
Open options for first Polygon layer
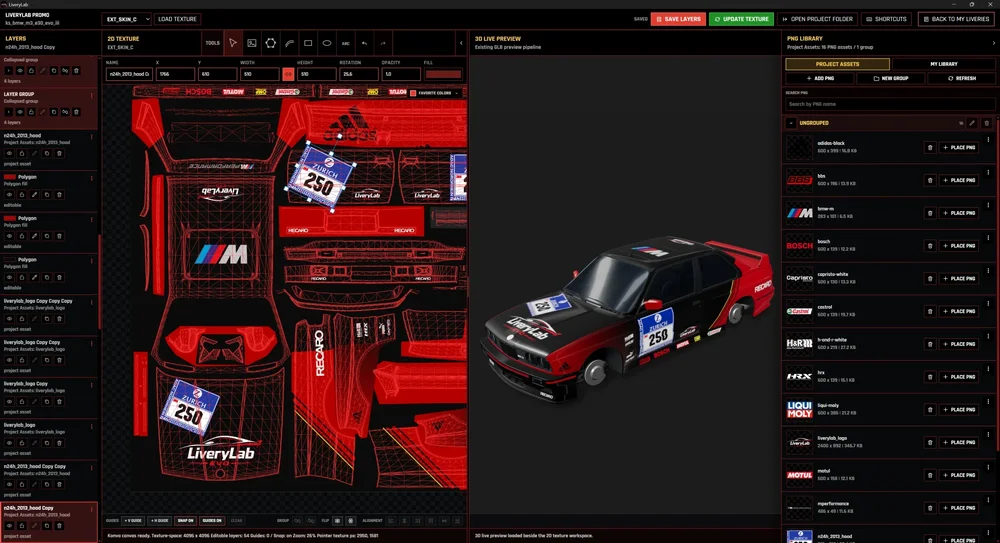click(92, 179)
